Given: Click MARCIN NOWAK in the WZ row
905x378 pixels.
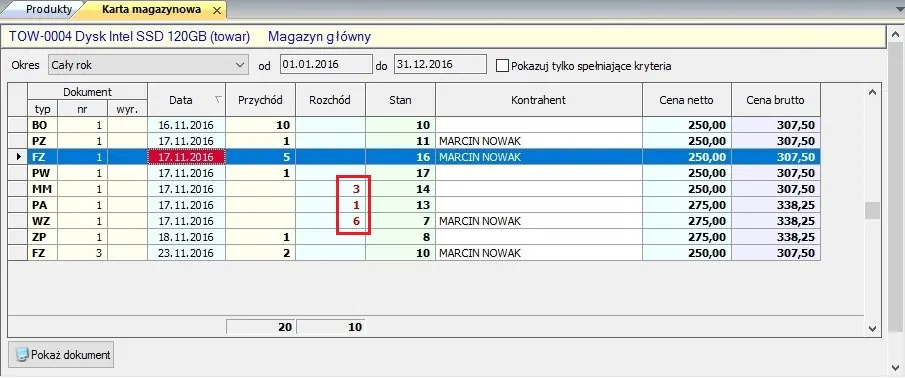Looking at the screenshot, I should 480,221.
